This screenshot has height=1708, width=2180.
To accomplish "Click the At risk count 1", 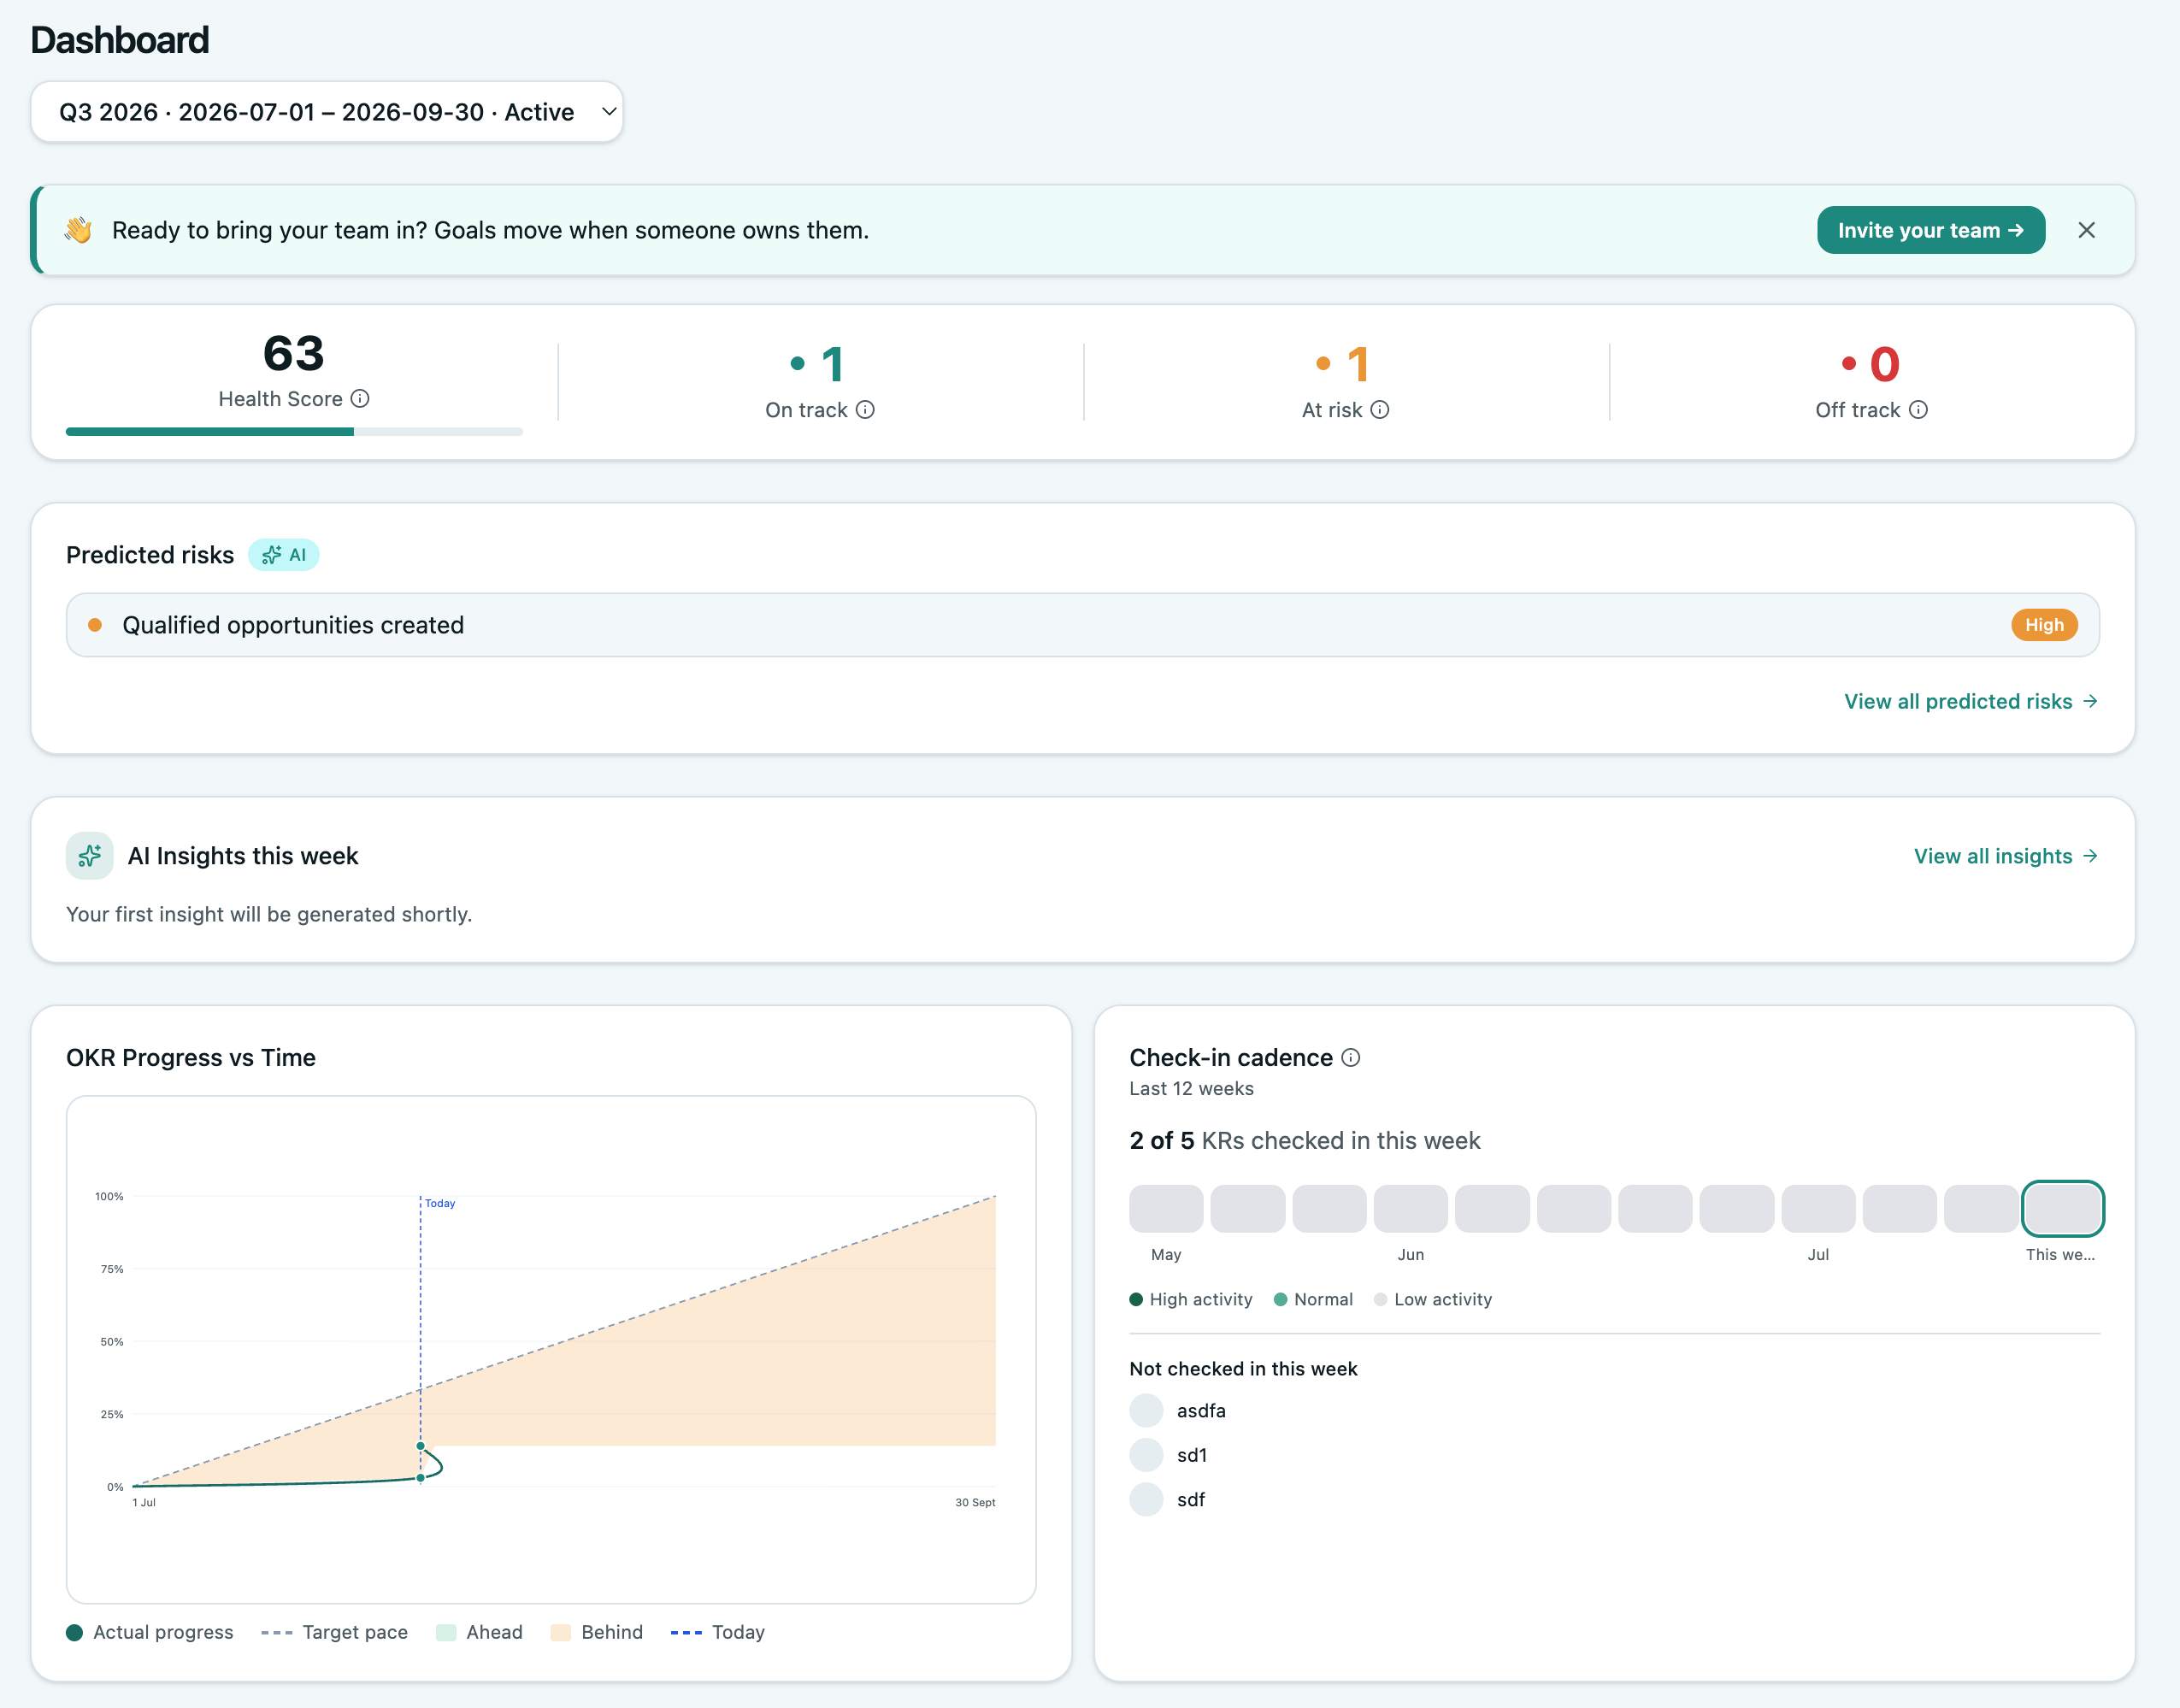I will click(x=1357, y=364).
